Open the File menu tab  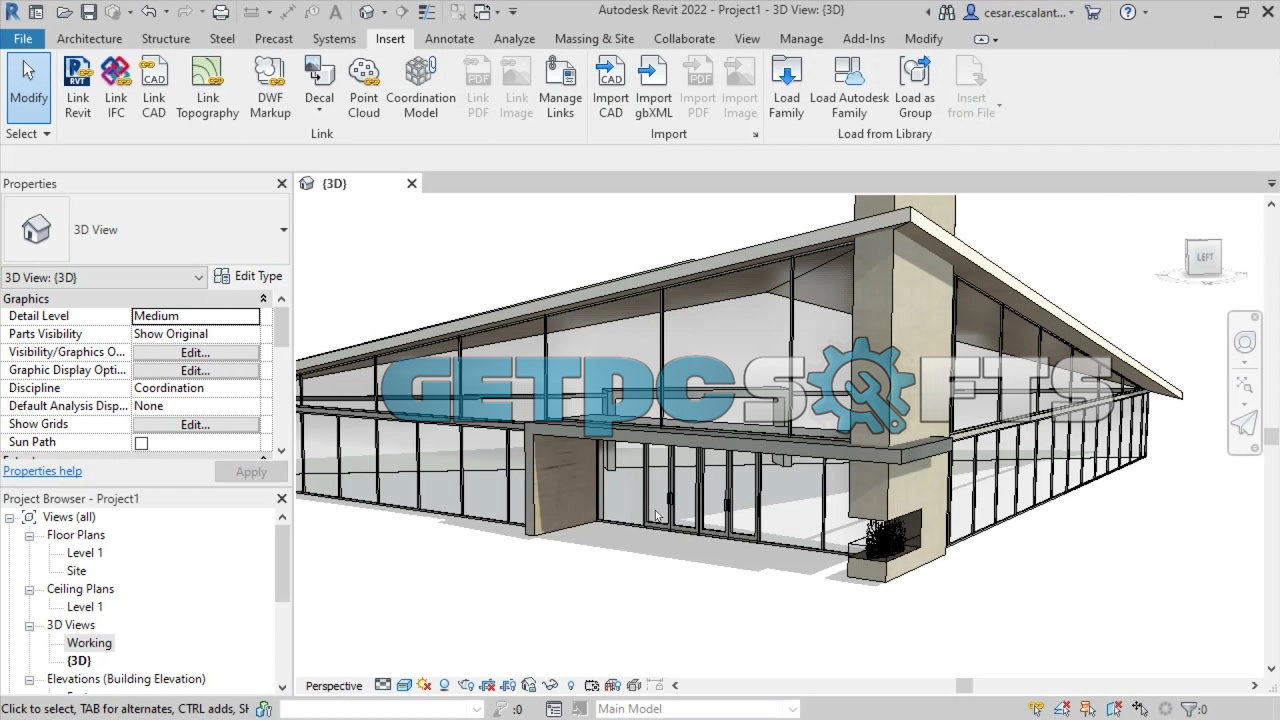[22, 39]
